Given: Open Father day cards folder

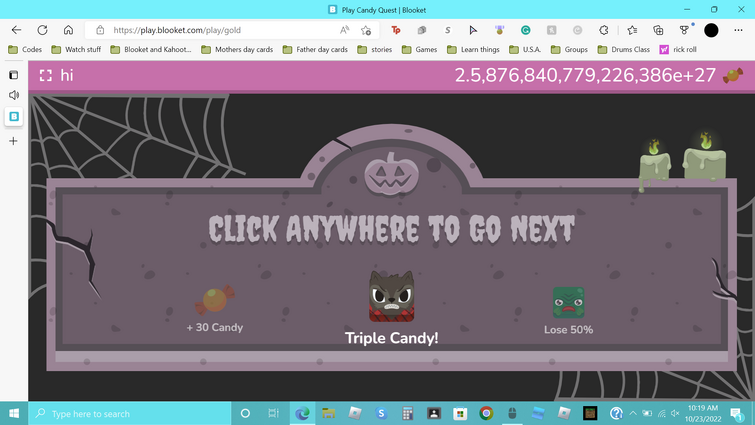Looking at the screenshot, I should (x=315, y=49).
